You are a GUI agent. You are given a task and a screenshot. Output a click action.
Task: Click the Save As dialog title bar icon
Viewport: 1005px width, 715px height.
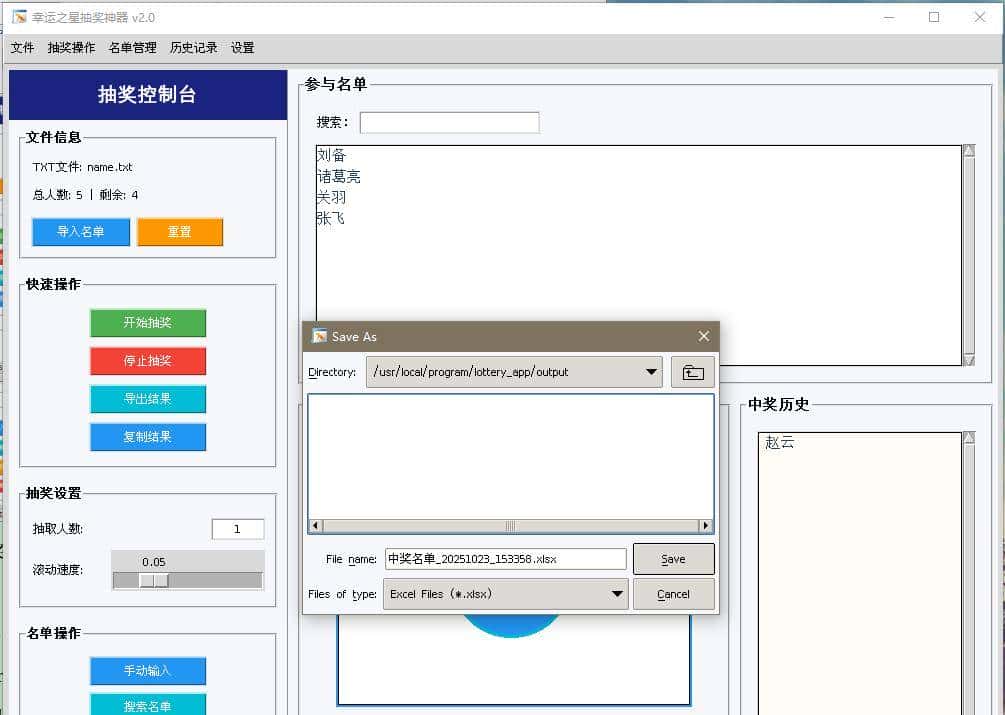(x=320, y=336)
